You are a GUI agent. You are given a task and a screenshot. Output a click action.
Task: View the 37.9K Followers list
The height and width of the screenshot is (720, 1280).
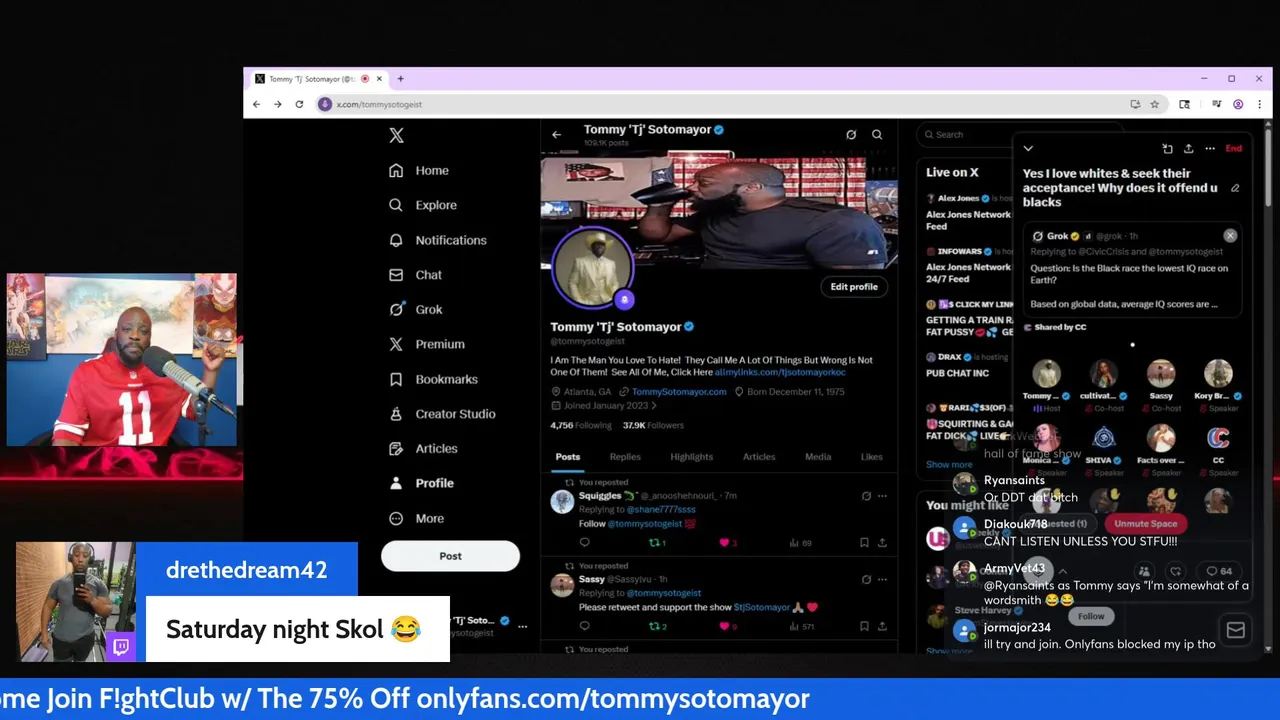pos(653,425)
